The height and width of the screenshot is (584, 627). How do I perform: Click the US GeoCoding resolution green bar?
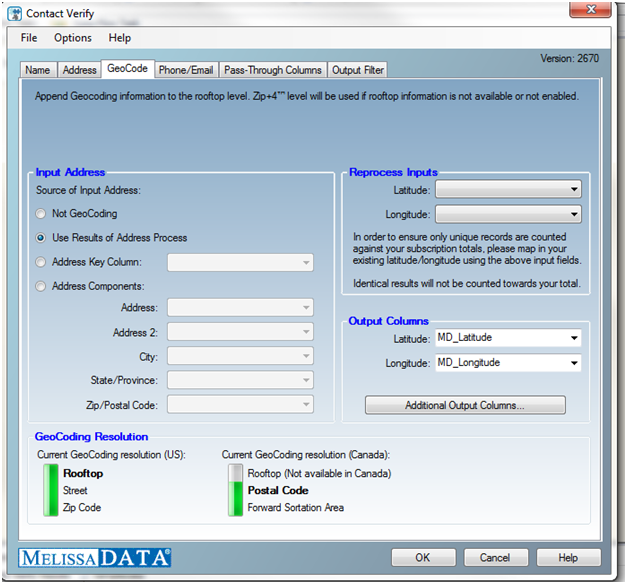tap(51, 490)
